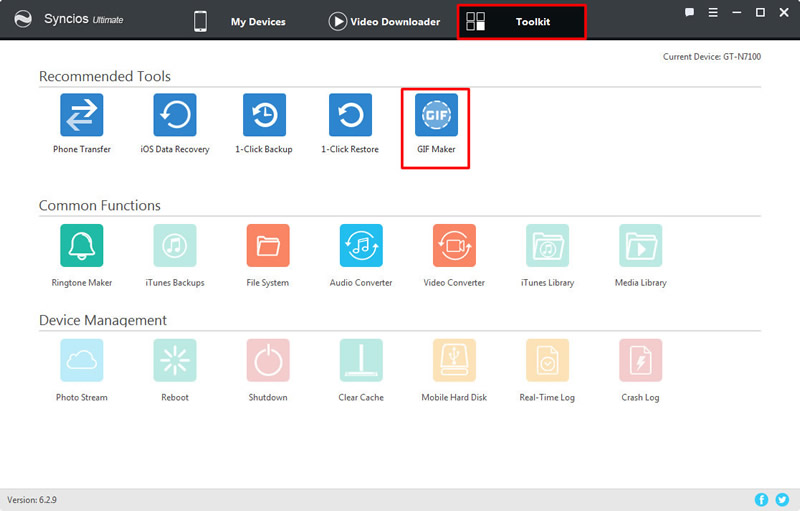Select the Shutdown device option

(268, 360)
